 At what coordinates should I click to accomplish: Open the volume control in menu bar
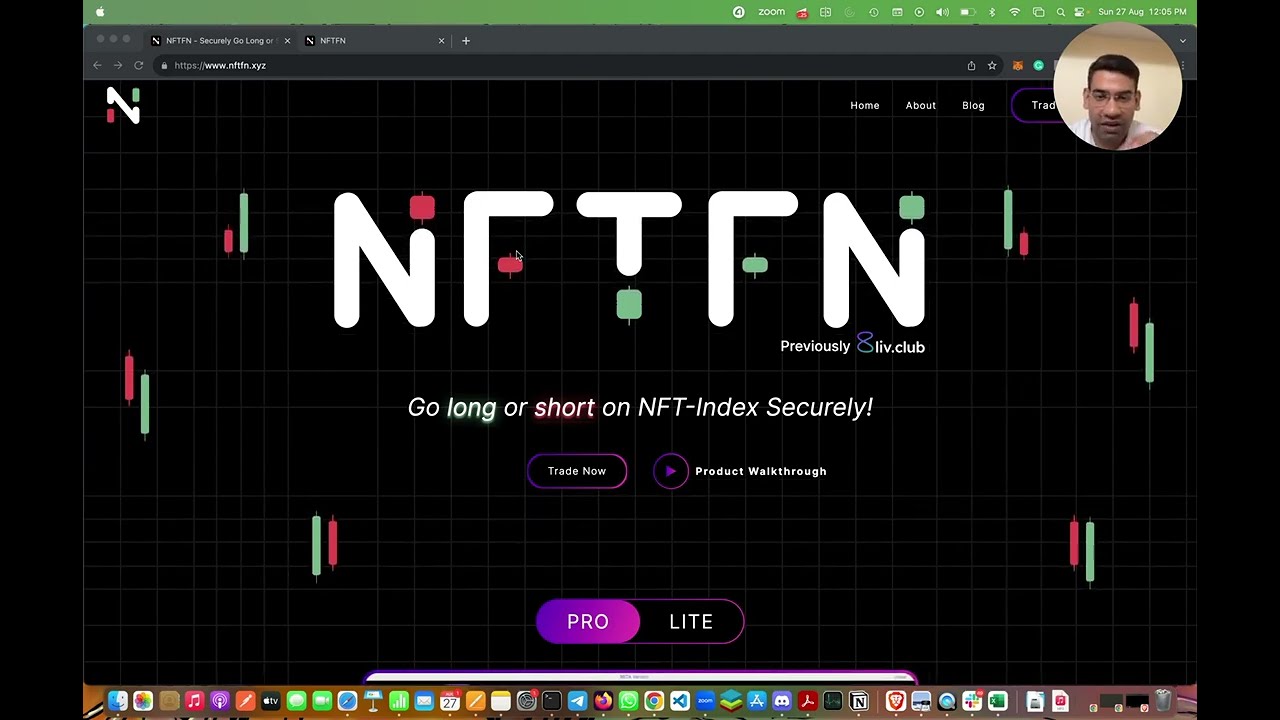942,12
